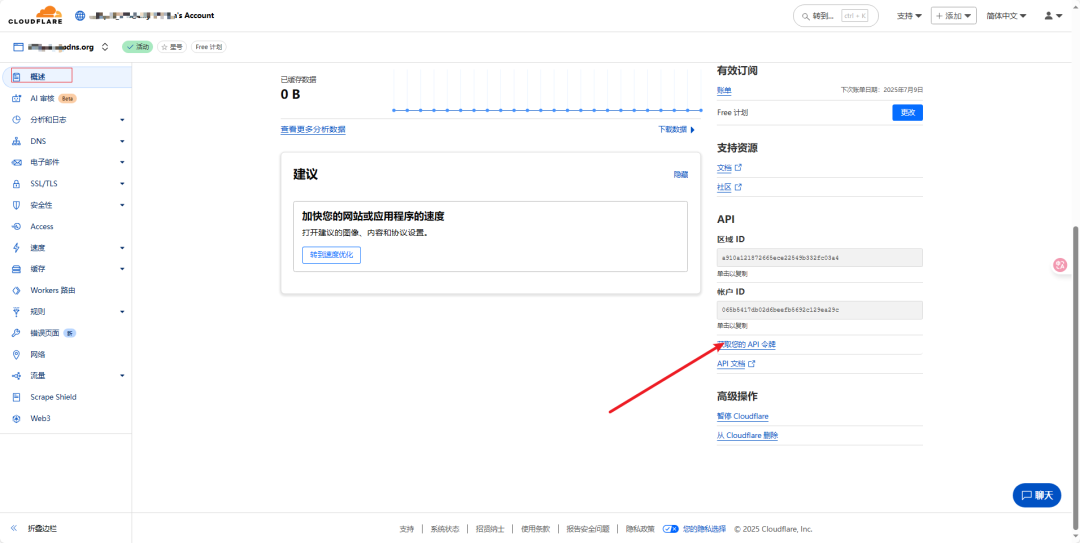Click the globe icon beside account name

coord(80,15)
